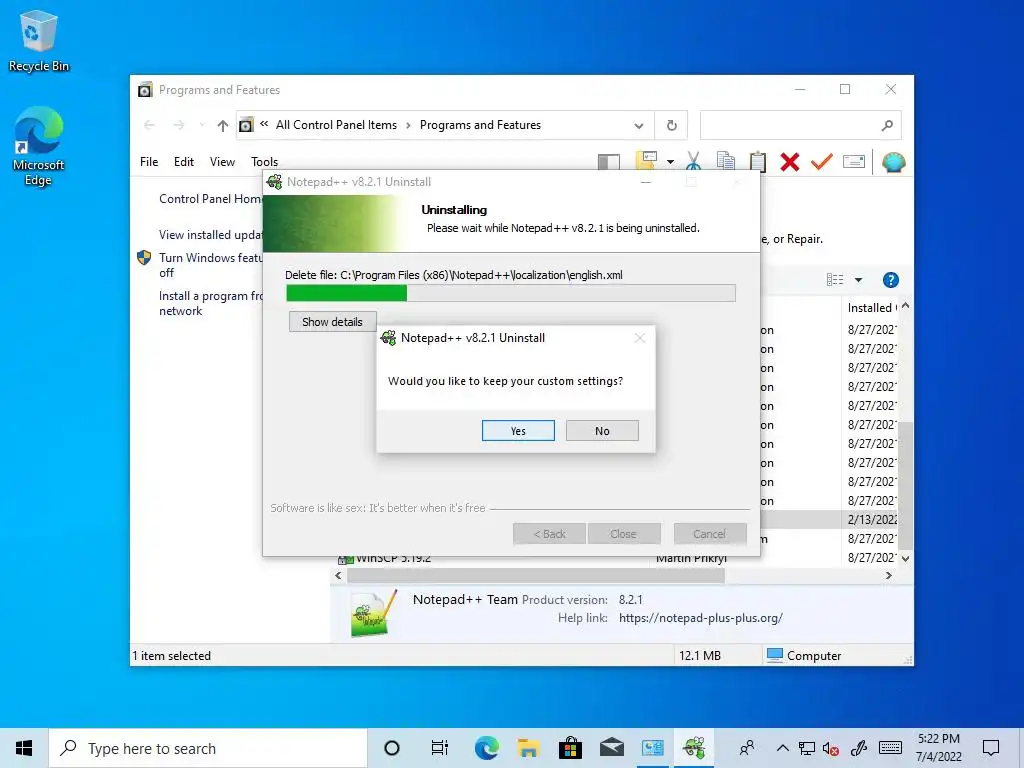Click the taskbar clock showing 5:22 PM
Image resolution: width=1024 pixels, height=768 pixels.
(938, 748)
